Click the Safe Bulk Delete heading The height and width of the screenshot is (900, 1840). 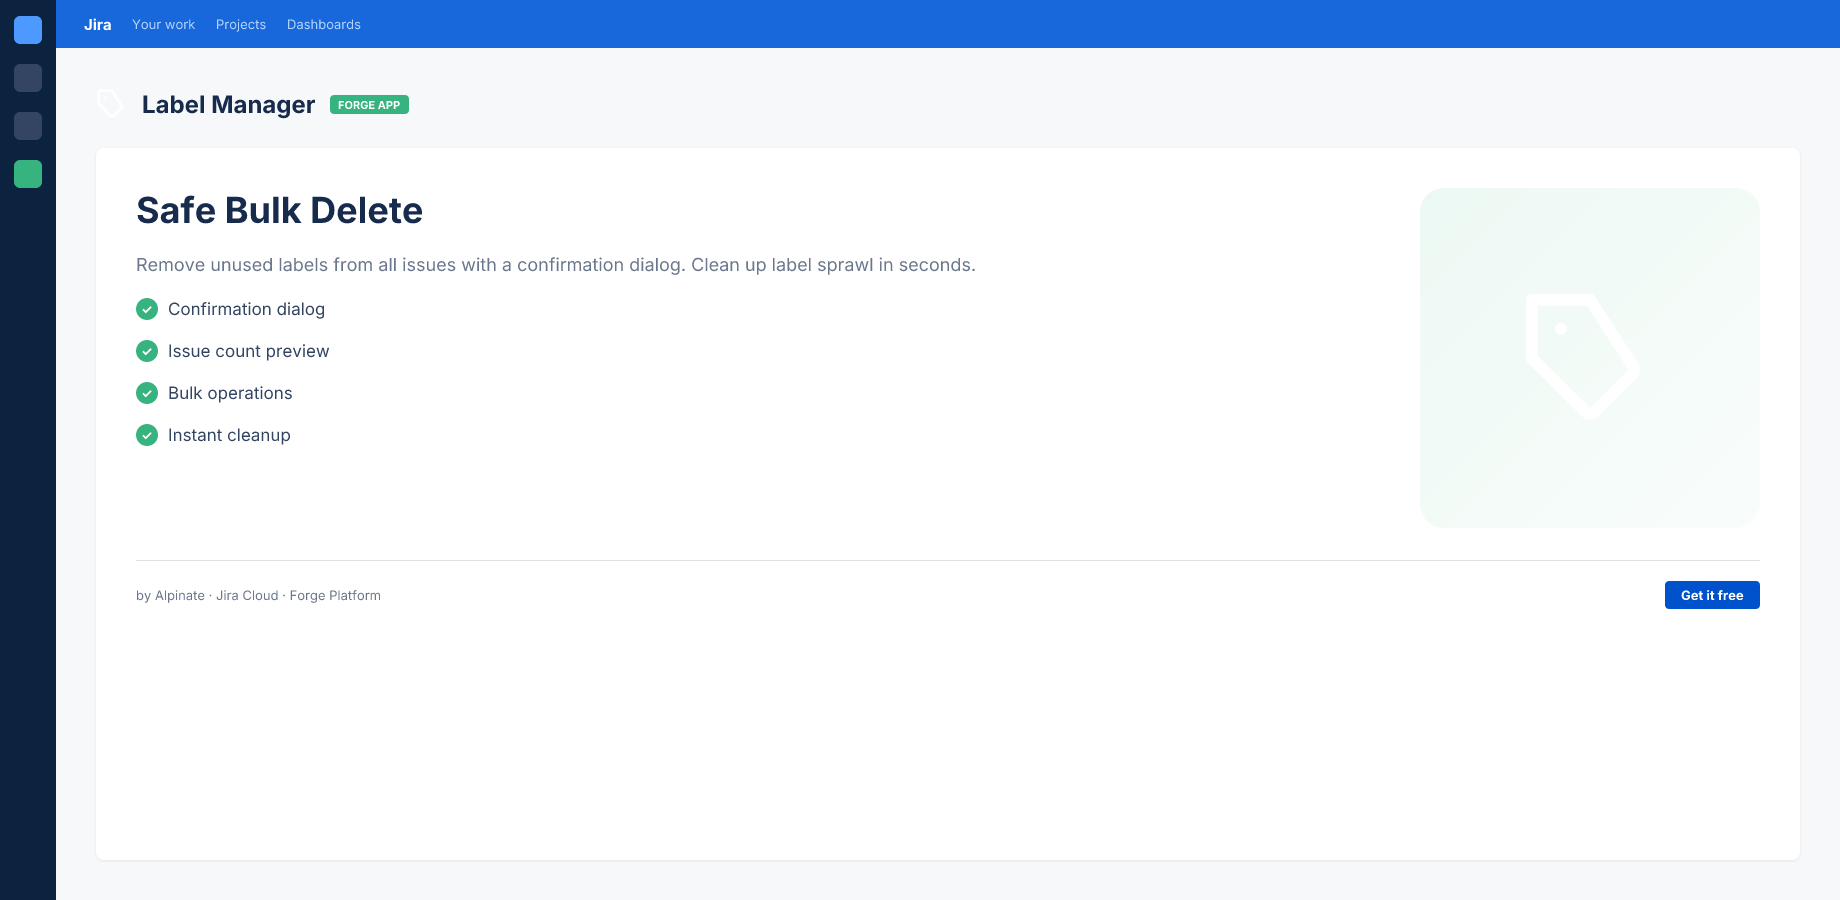coord(279,211)
